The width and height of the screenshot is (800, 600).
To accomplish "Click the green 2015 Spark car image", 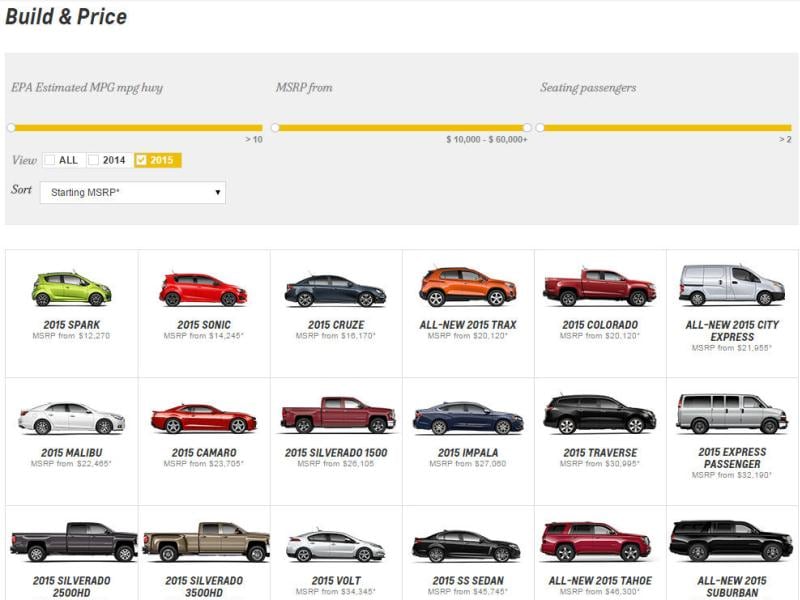I will click(x=71, y=289).
